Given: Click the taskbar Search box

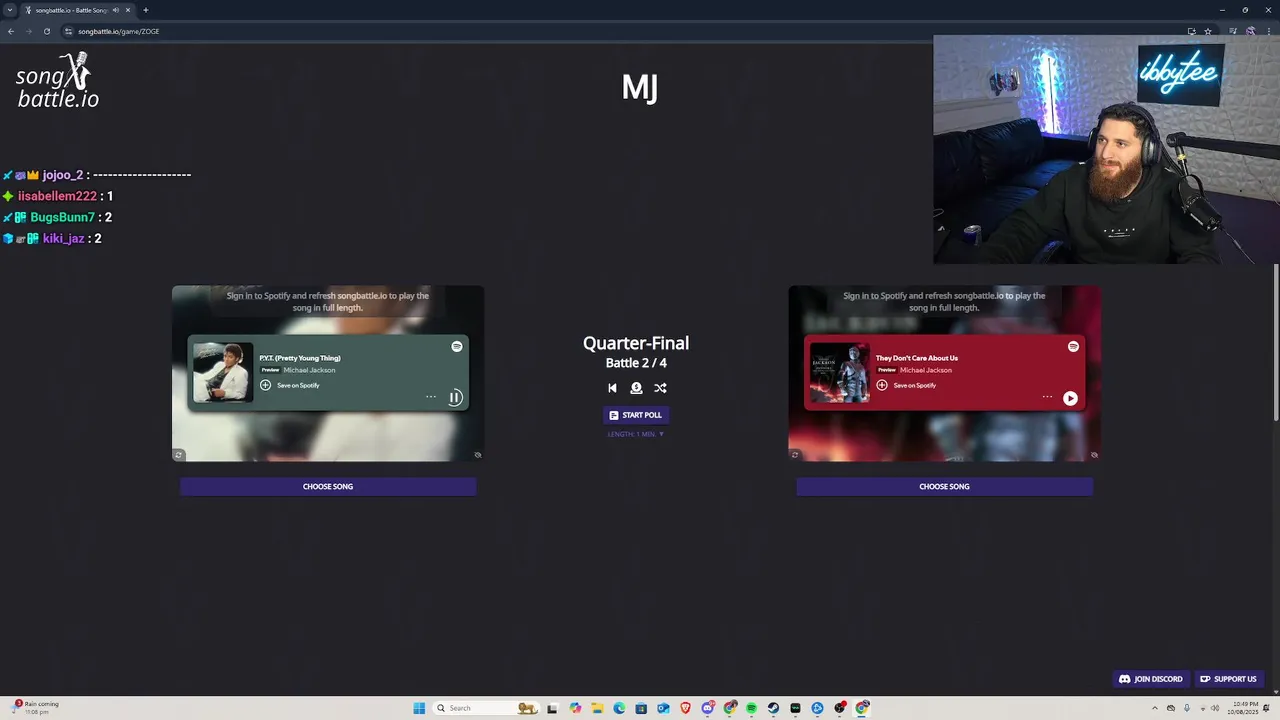Looking at the screenshot, I should [487, 708].
